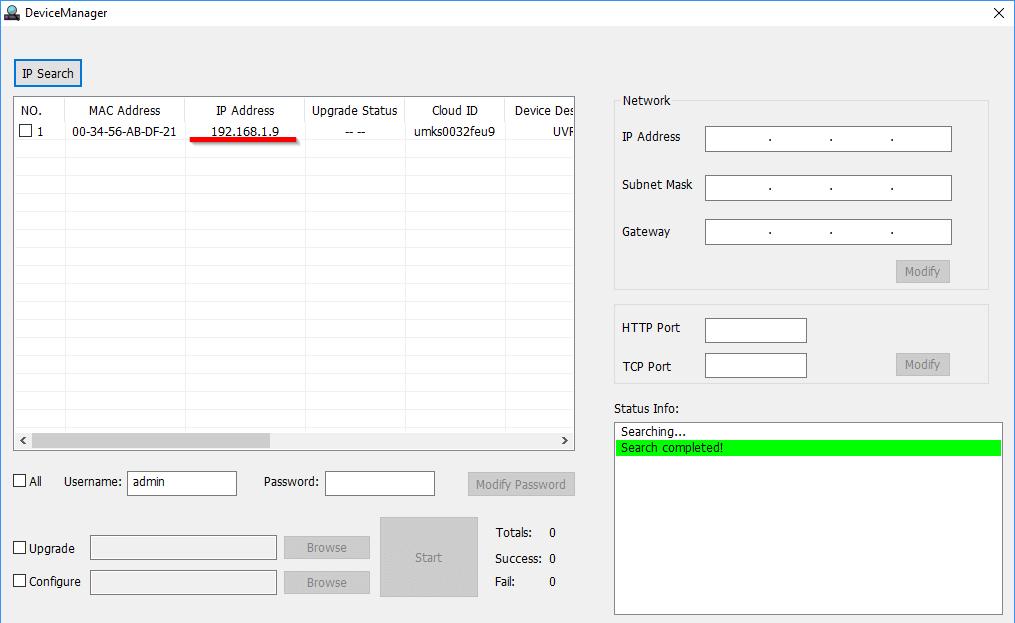Image resolution: width=1015 pixels, height=623 pixels.
Task: Click the Upgrade Status column header
Action: tap(354, 110)
